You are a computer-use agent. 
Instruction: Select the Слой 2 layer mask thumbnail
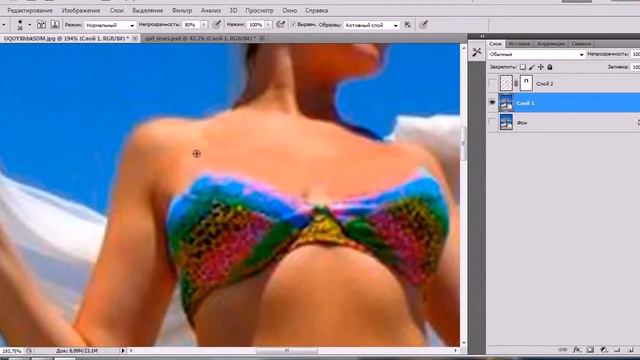[526, 84]
